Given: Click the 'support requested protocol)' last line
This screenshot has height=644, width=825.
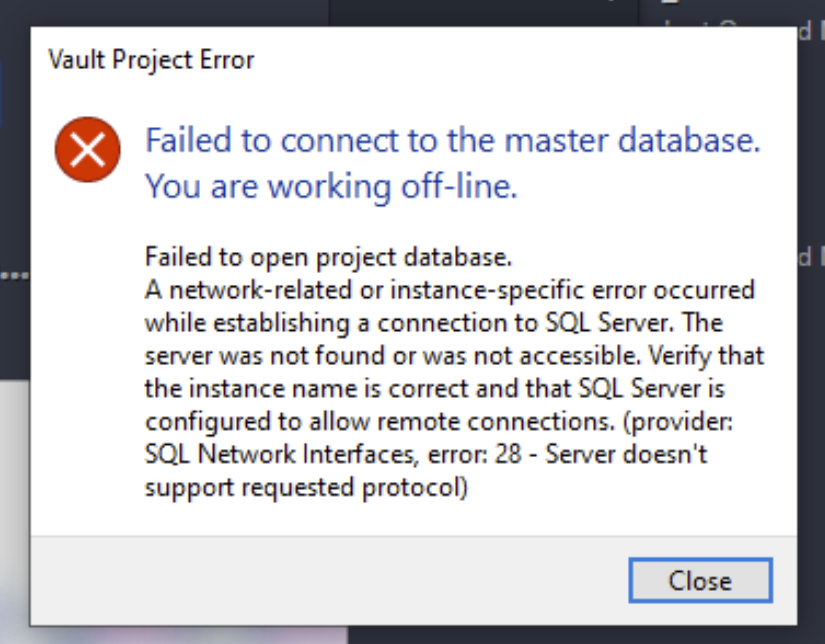Looking at the screenshot, I should click(305, 489).
